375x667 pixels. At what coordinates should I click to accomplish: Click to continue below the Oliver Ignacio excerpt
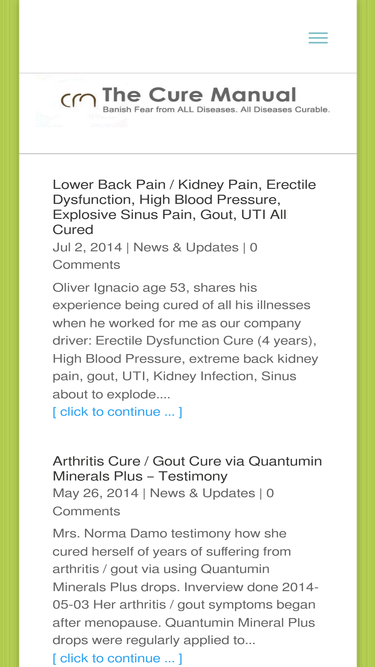tap(117, 412)
